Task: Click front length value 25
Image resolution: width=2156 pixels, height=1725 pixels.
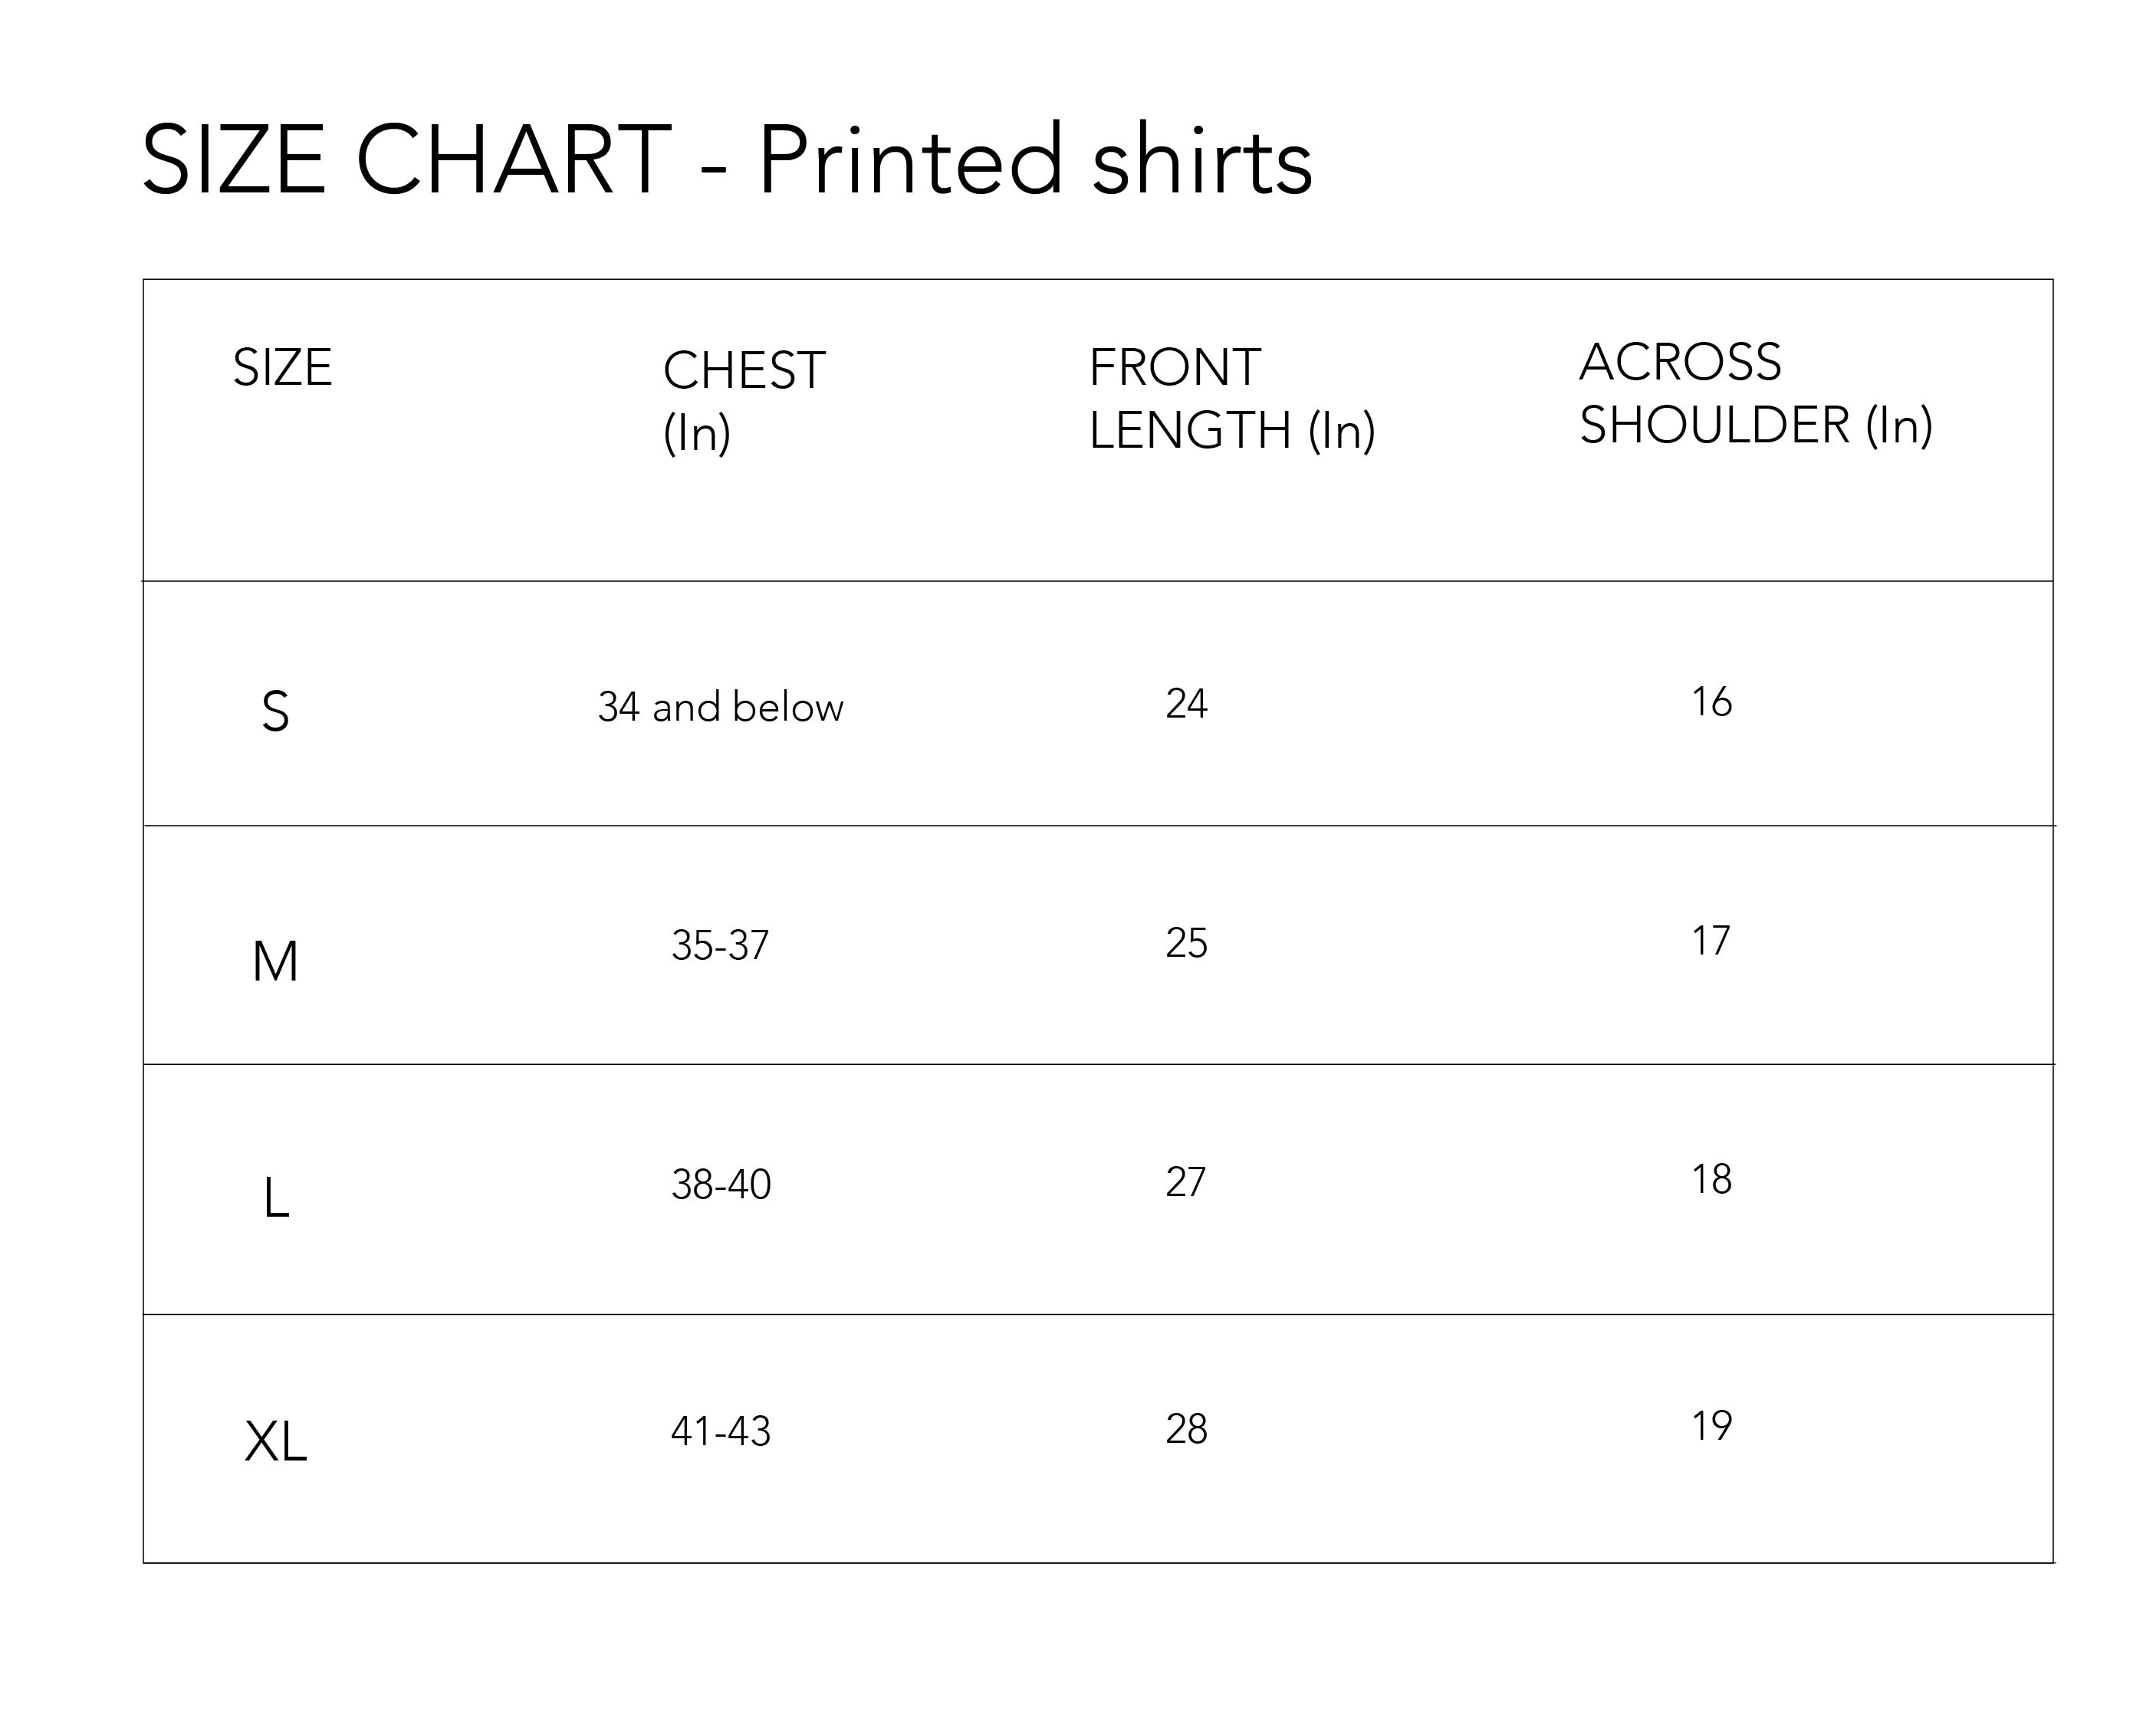Action: 1186,943
